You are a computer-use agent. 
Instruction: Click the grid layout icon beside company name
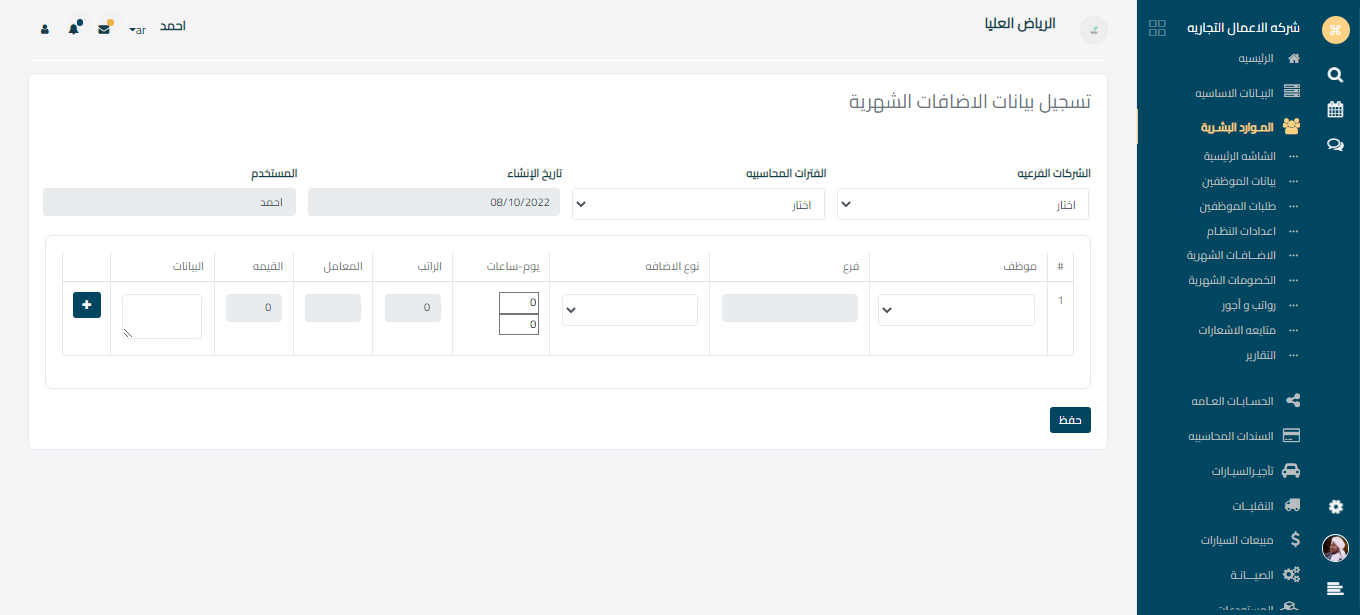click(x=1158, y=28)
